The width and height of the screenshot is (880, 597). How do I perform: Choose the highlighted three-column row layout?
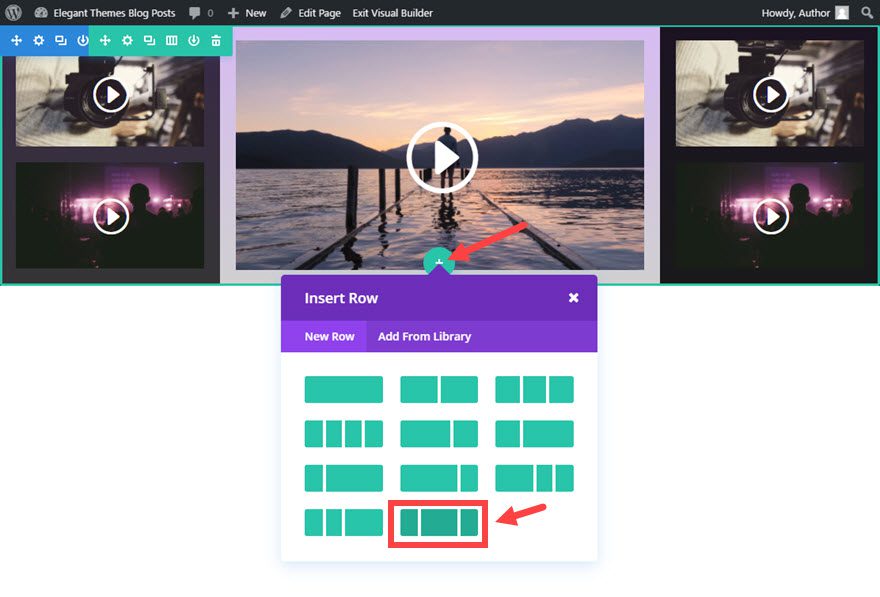coord(437,522)
